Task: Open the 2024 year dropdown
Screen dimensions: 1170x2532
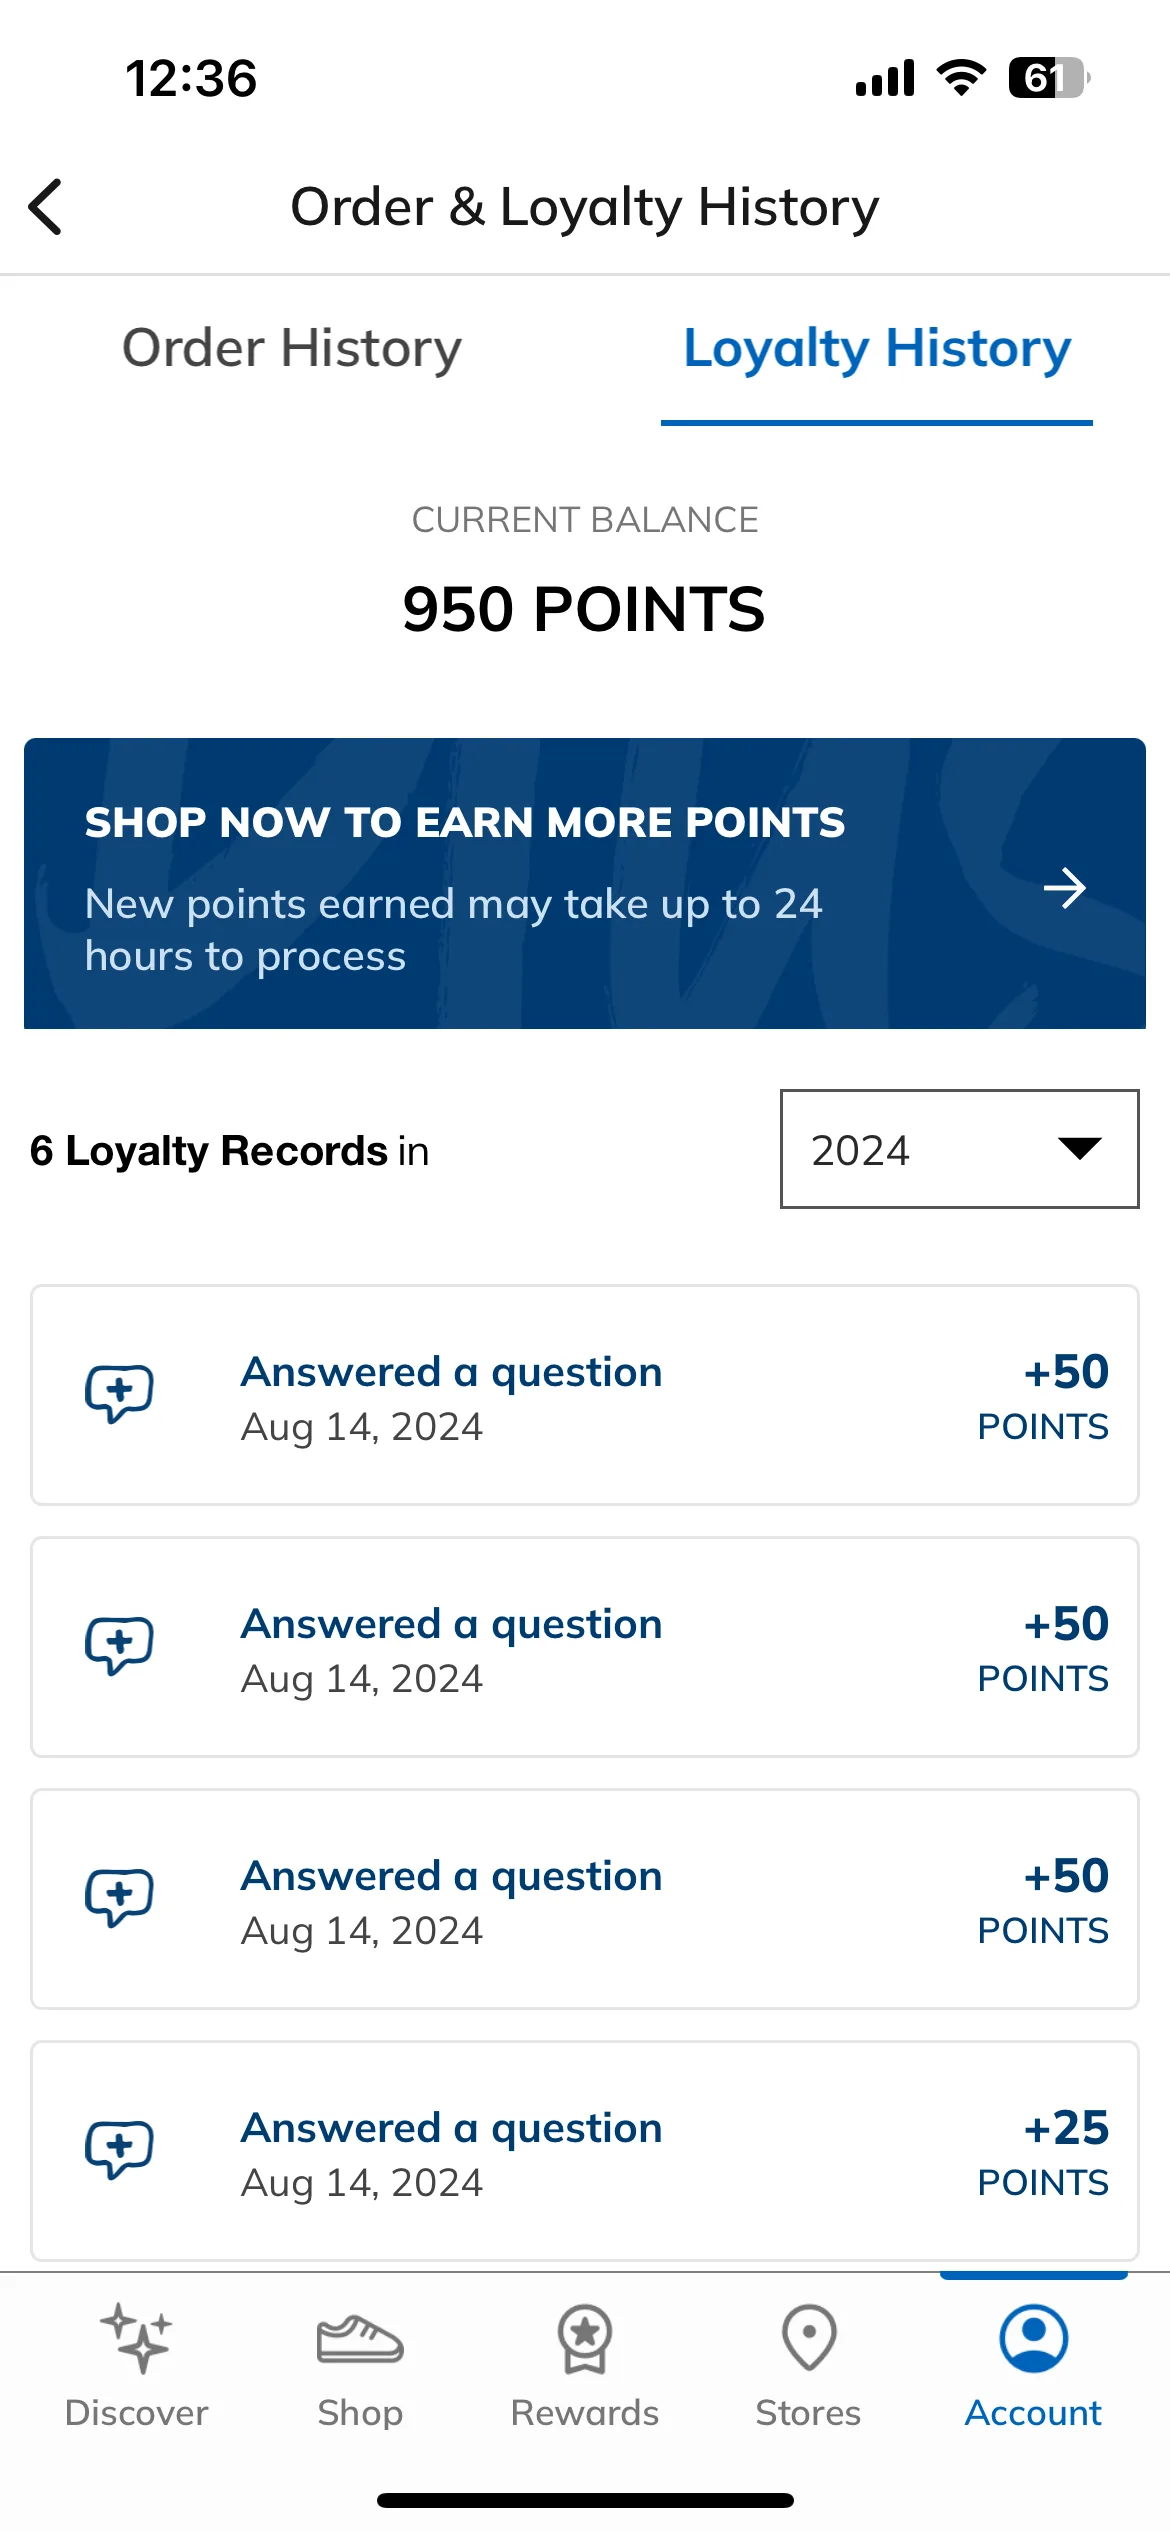Action: pyautogui.click(x=959, y=1149)
